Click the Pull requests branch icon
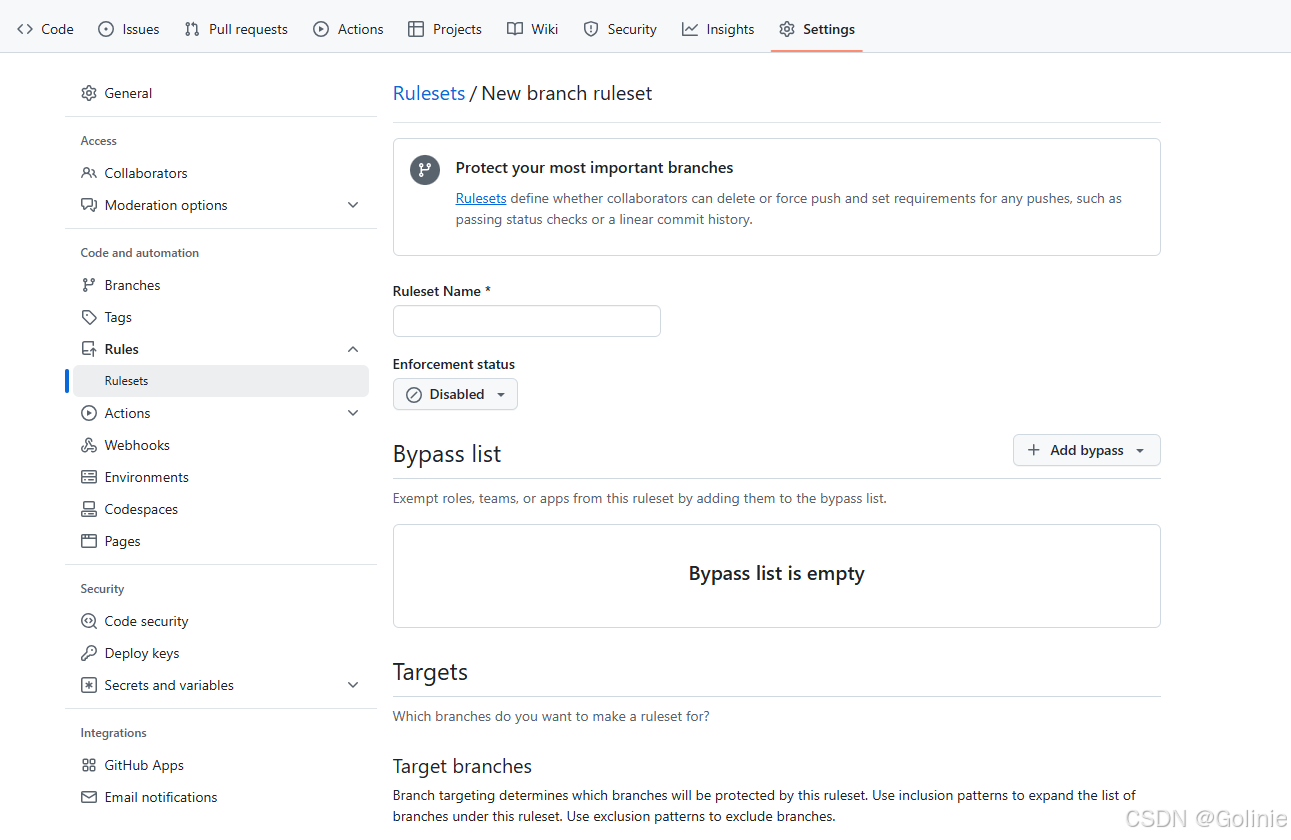The width and height of the screenshot is (1291, 840). point(192,29)
